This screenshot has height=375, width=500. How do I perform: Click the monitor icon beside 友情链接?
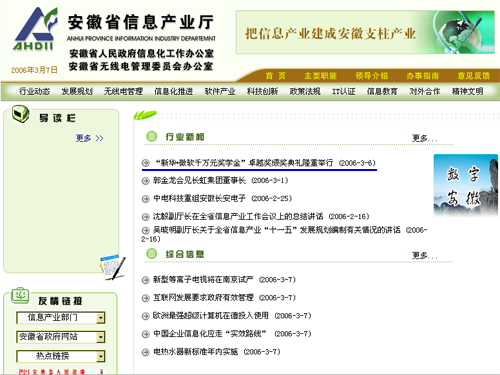pos(20,296)
